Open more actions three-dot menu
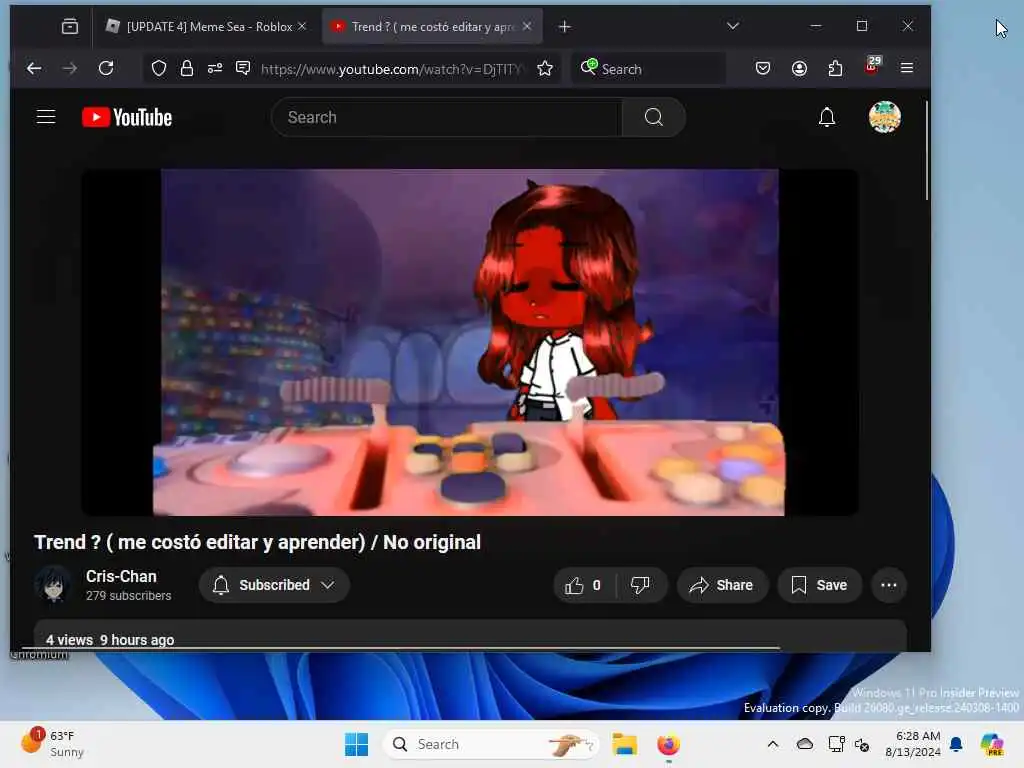Image resolution: width=1024 pixels, height=768 pixels. 889,585
